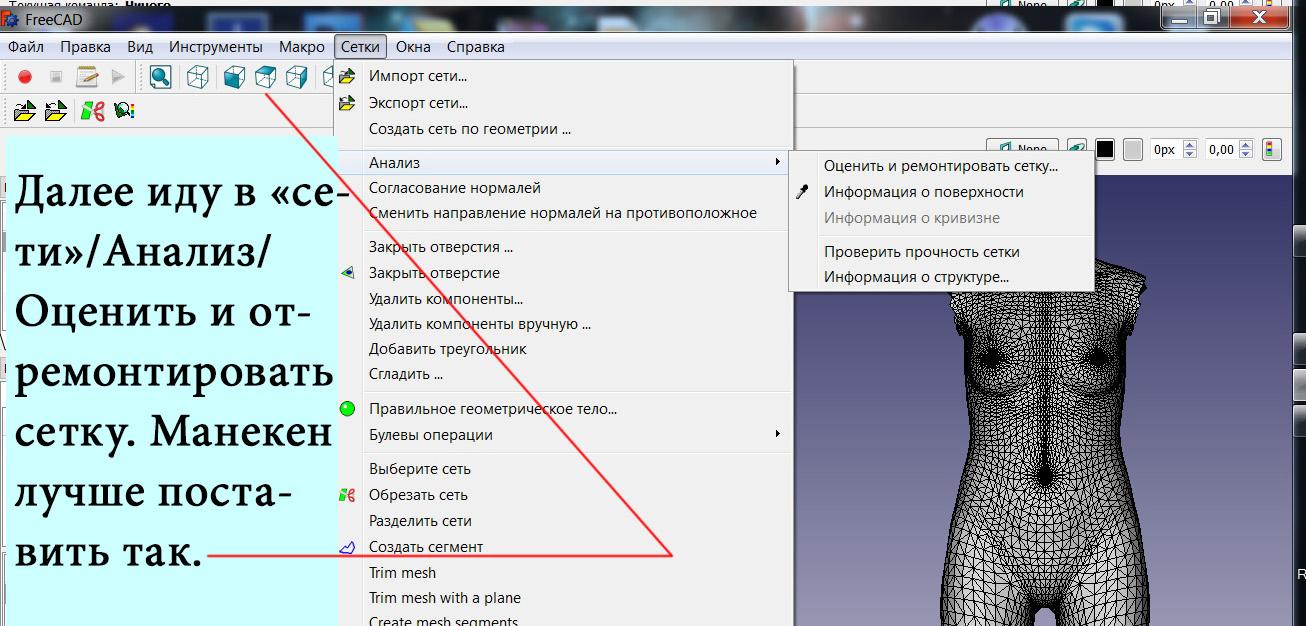The height and width of the screenshot is (626, 1306).
Task: Open the Файл menu
Action: click(x=26, y=47)
